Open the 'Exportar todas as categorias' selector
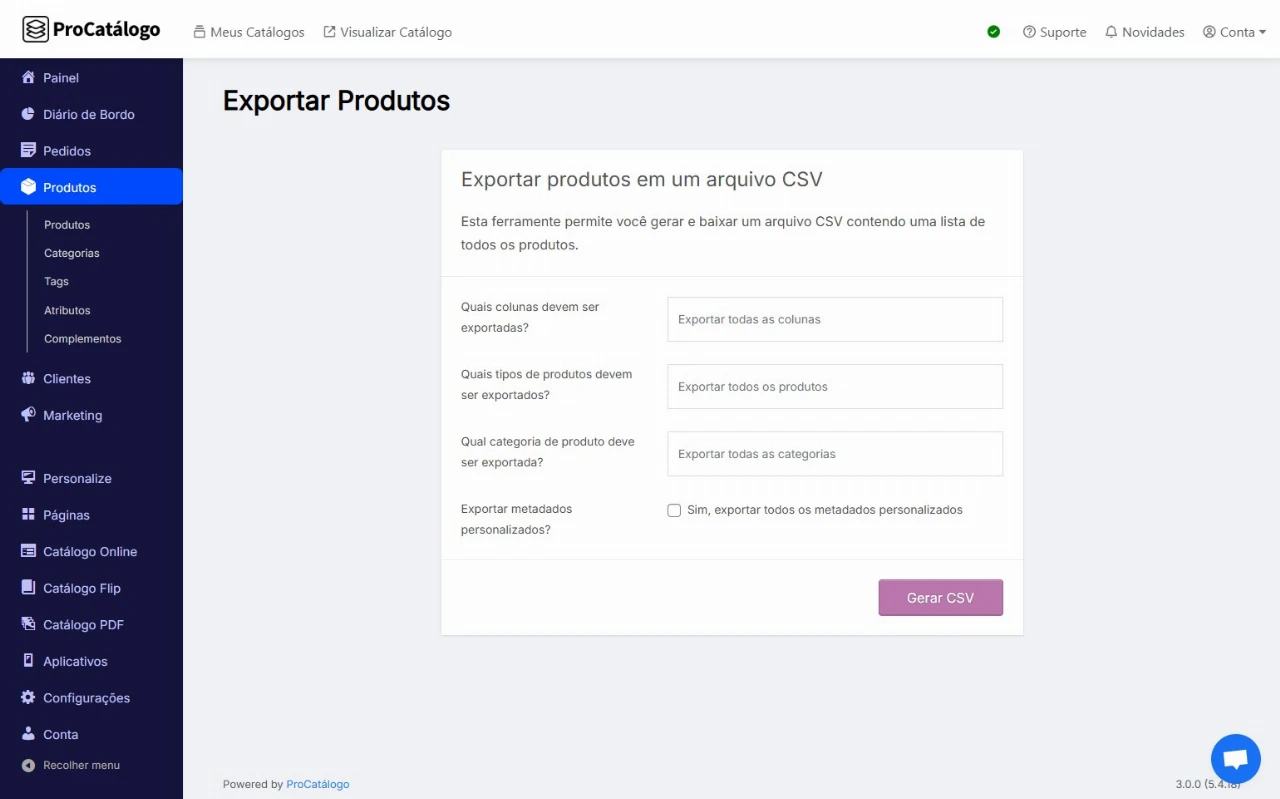Screen dimensions: 1280x799 834,453
